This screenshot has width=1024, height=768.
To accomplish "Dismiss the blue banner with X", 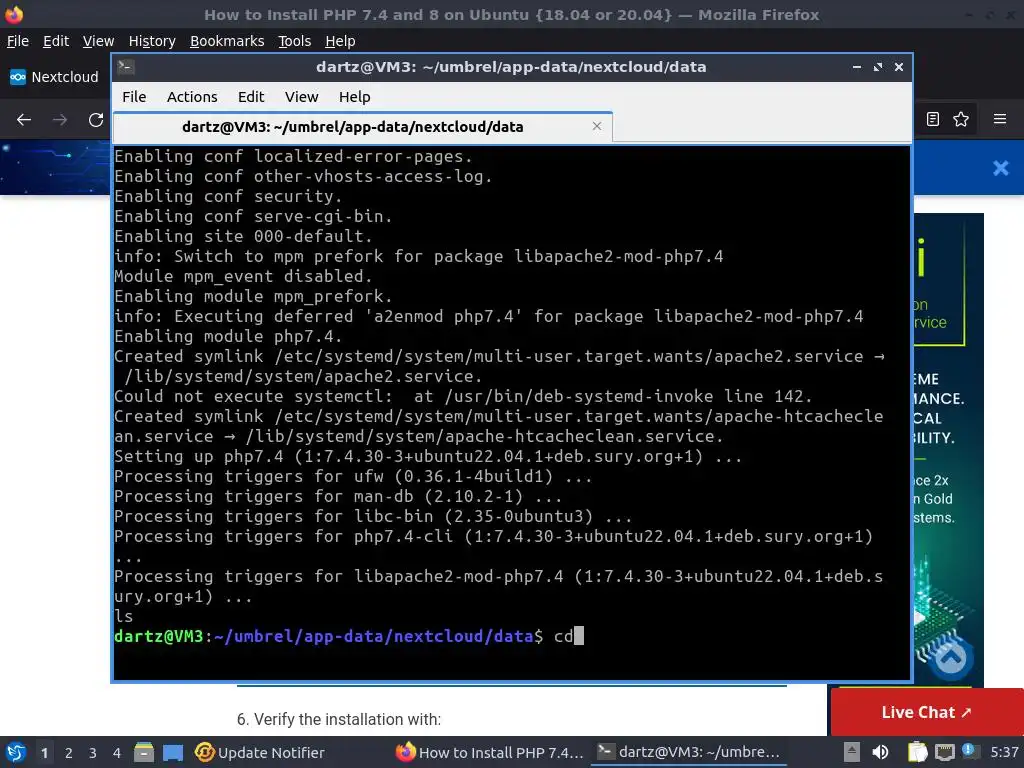I will tap(1000, 168).
